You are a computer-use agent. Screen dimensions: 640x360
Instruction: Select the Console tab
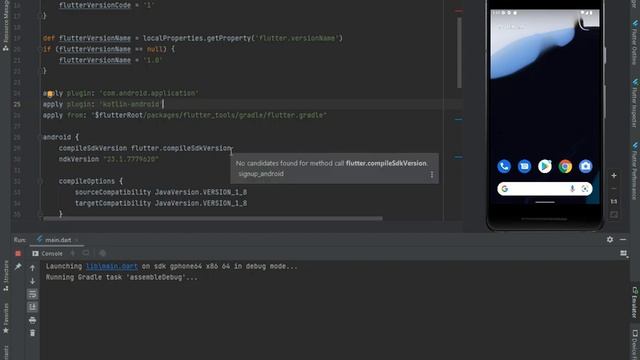click(48, 253)
